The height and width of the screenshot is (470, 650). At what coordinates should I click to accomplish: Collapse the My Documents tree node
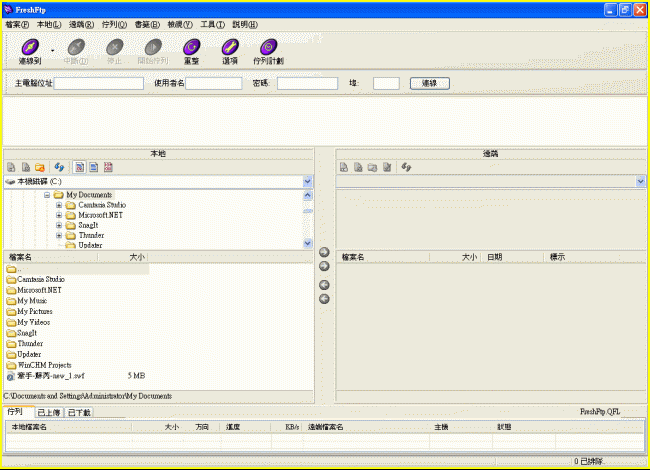(x=47, y=195)
